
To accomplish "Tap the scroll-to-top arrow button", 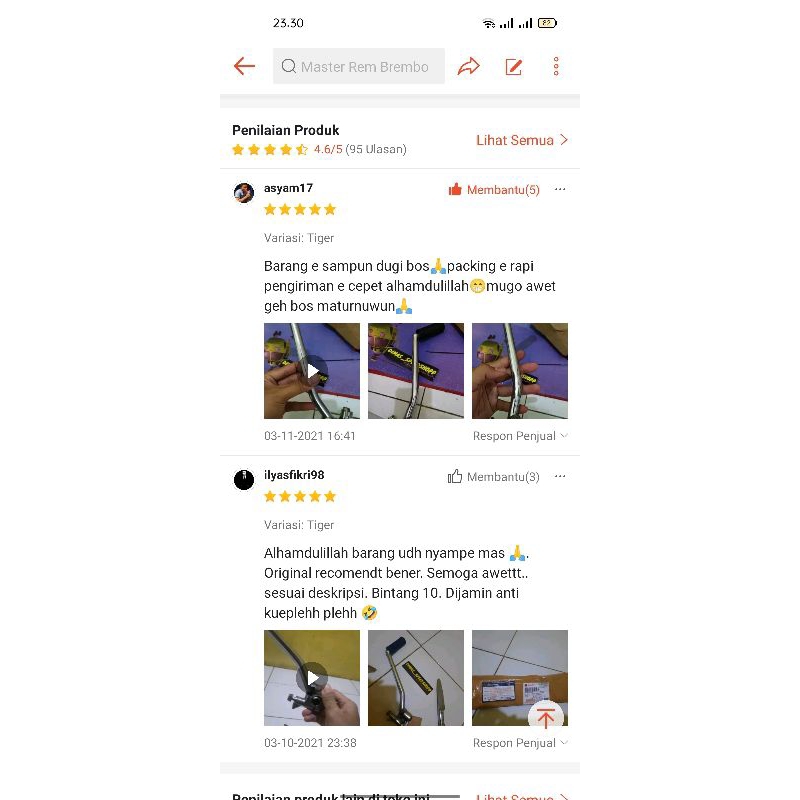I will [545, 718].
